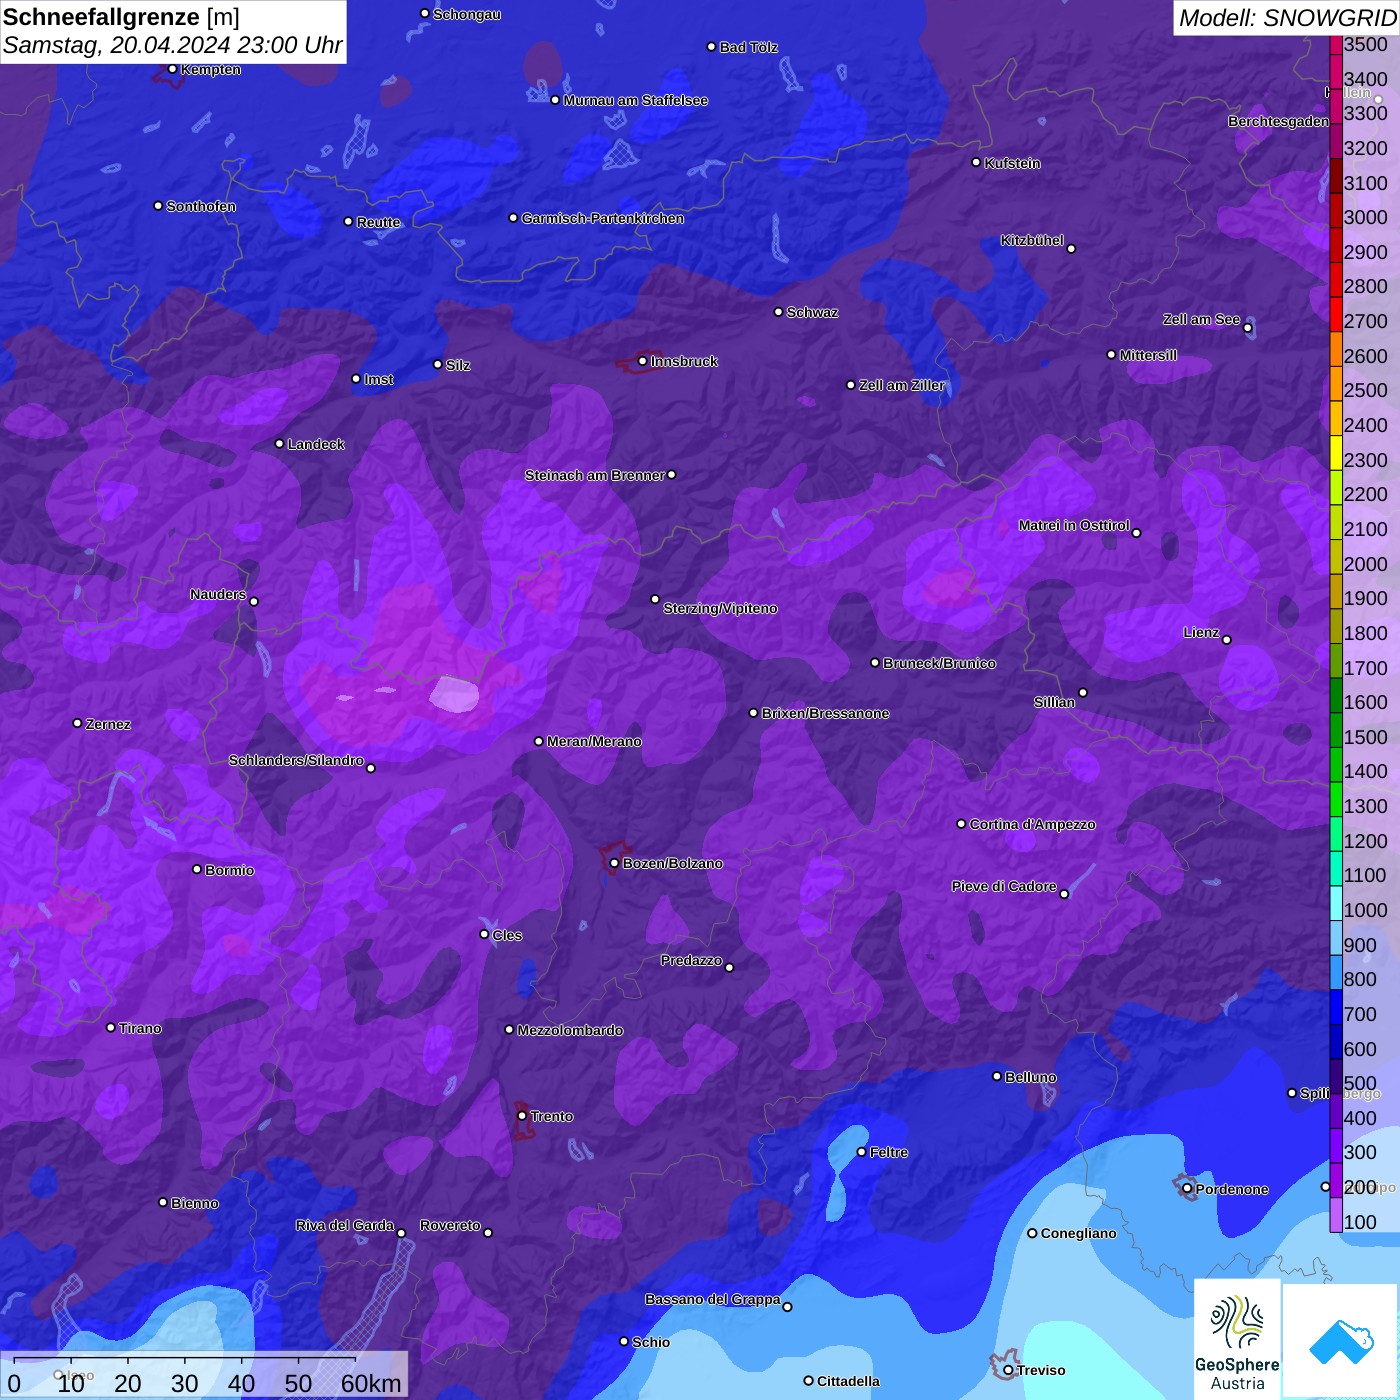Click the Landeck marker dot

(x=280, y=444)
